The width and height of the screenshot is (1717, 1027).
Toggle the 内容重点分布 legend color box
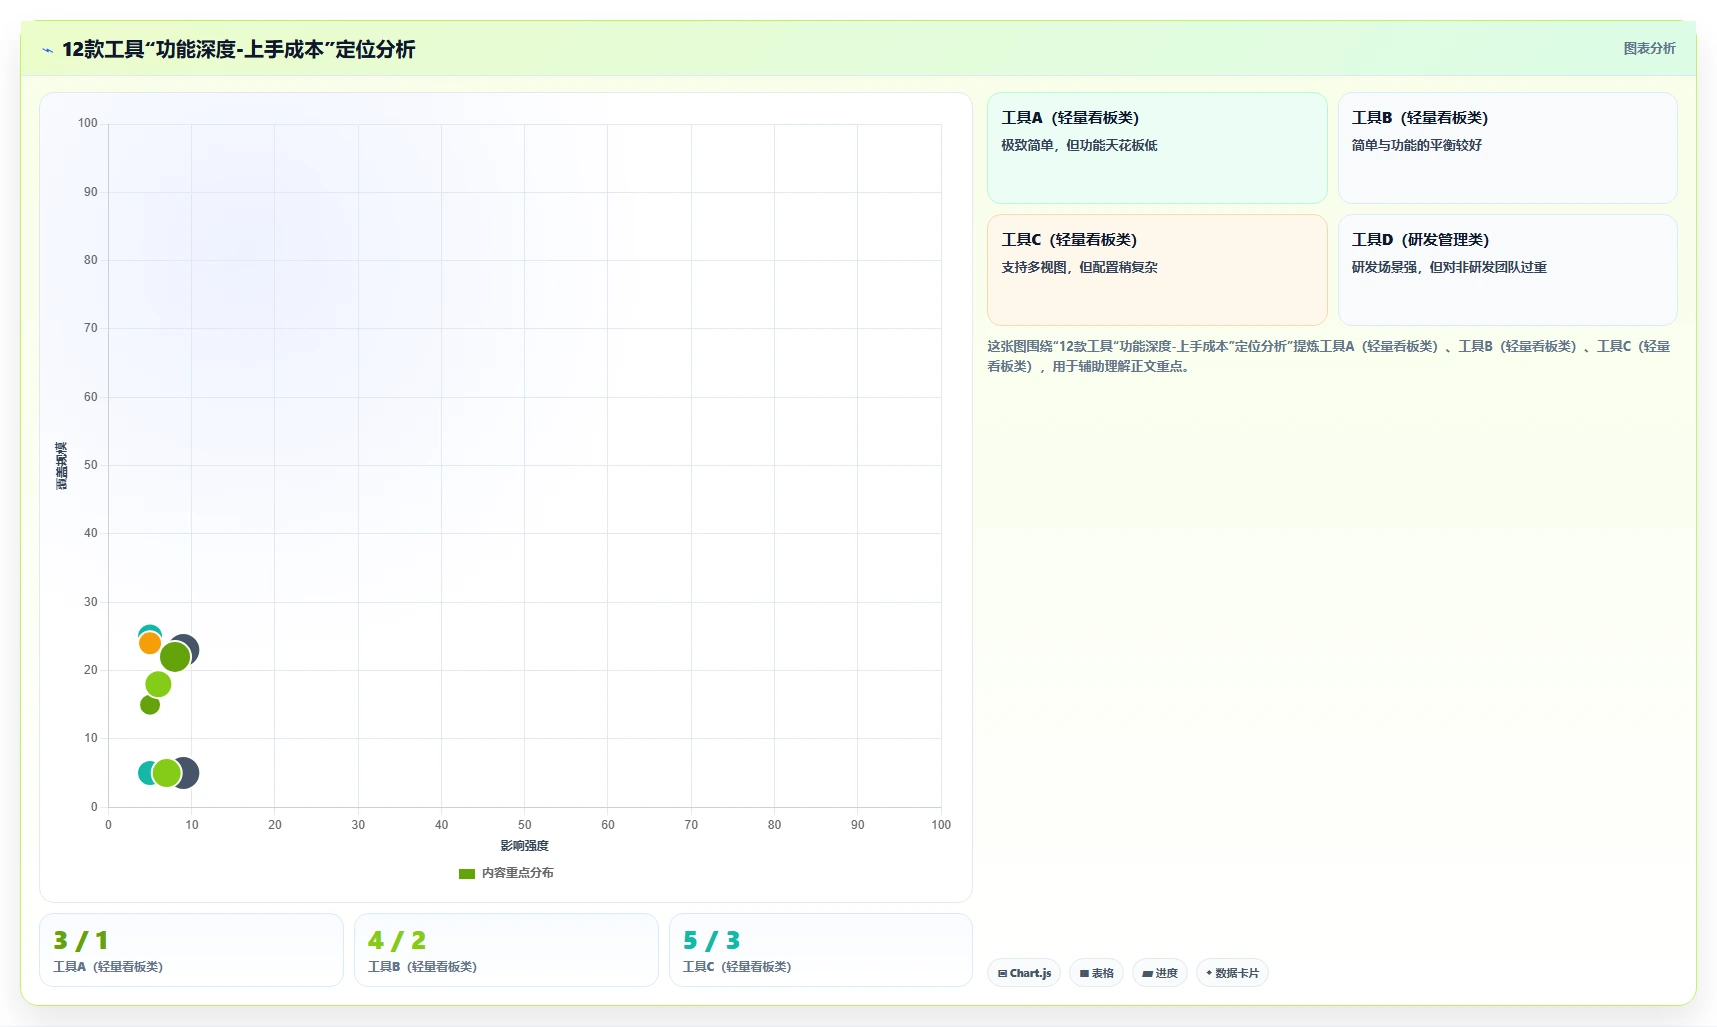pyautogui.click(x=467, y=873)
